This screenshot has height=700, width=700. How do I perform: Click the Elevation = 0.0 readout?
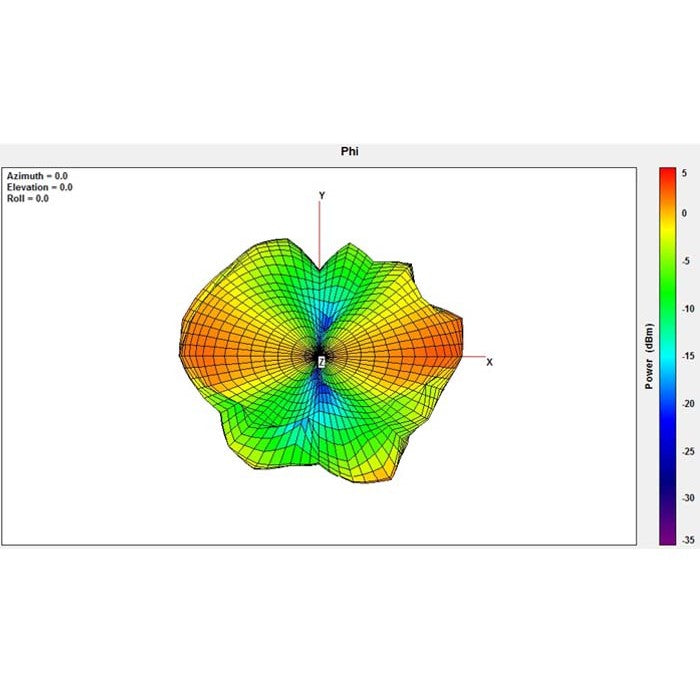39,187
